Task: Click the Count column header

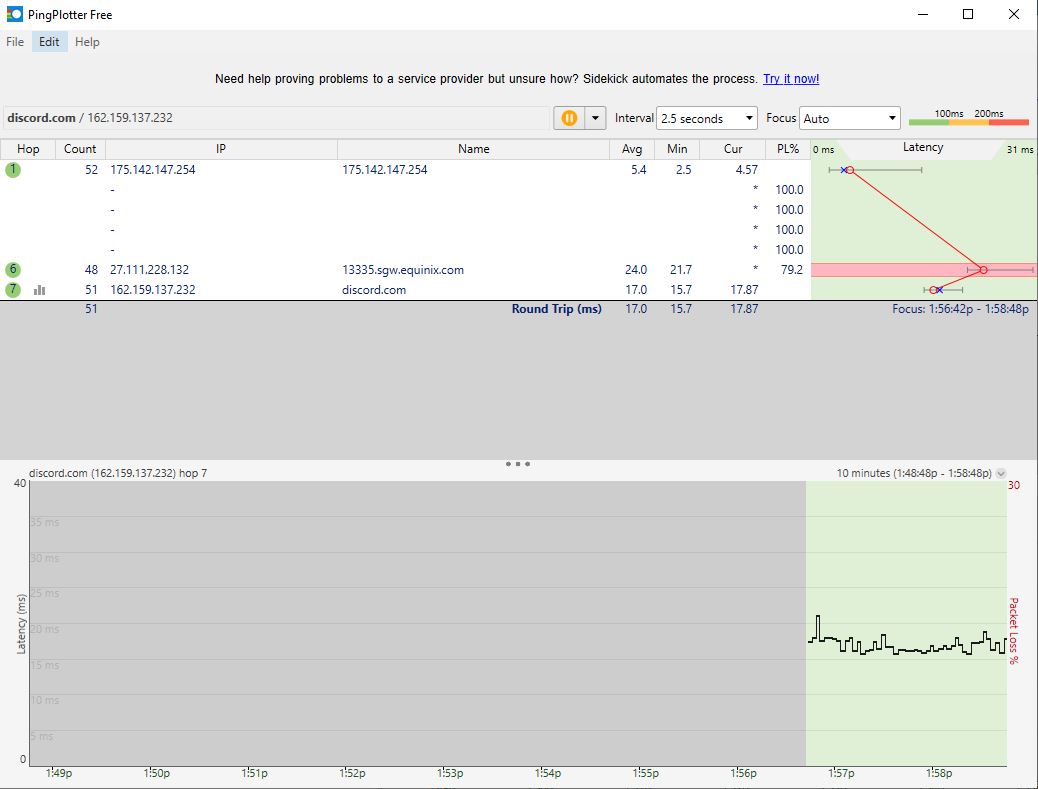Action: 80,149
